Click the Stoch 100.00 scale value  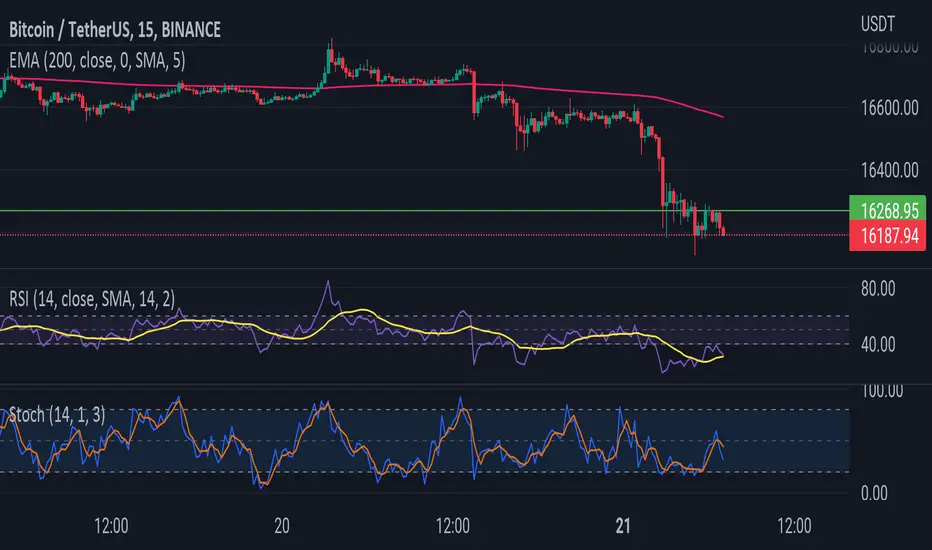[x=882, y=391]
